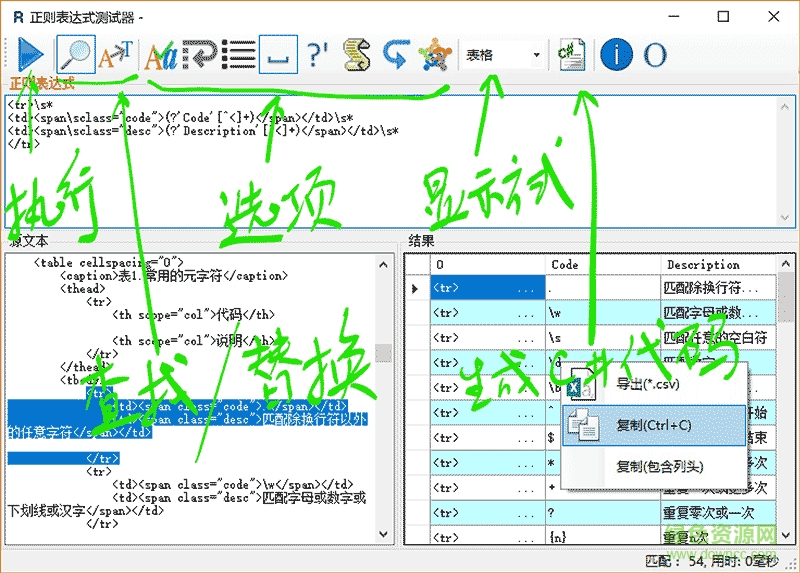The height and width of the screenshot is (573, 800).
Task: Toggle the explicit capture ?' option
Action: point(317,54)
